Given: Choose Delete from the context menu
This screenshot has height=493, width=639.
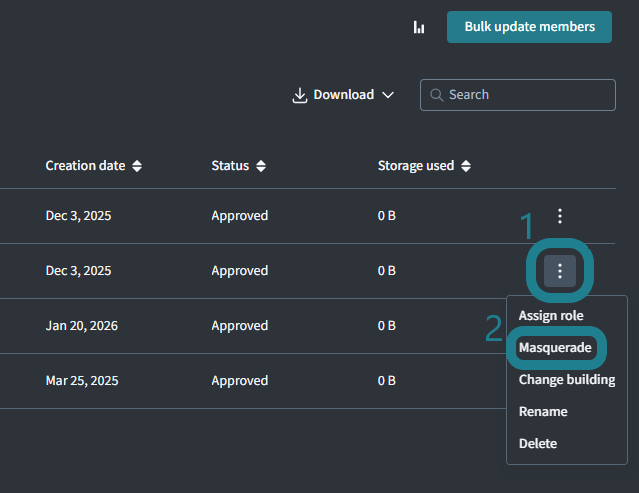Looking at the screenshot, I should [538, 443].
